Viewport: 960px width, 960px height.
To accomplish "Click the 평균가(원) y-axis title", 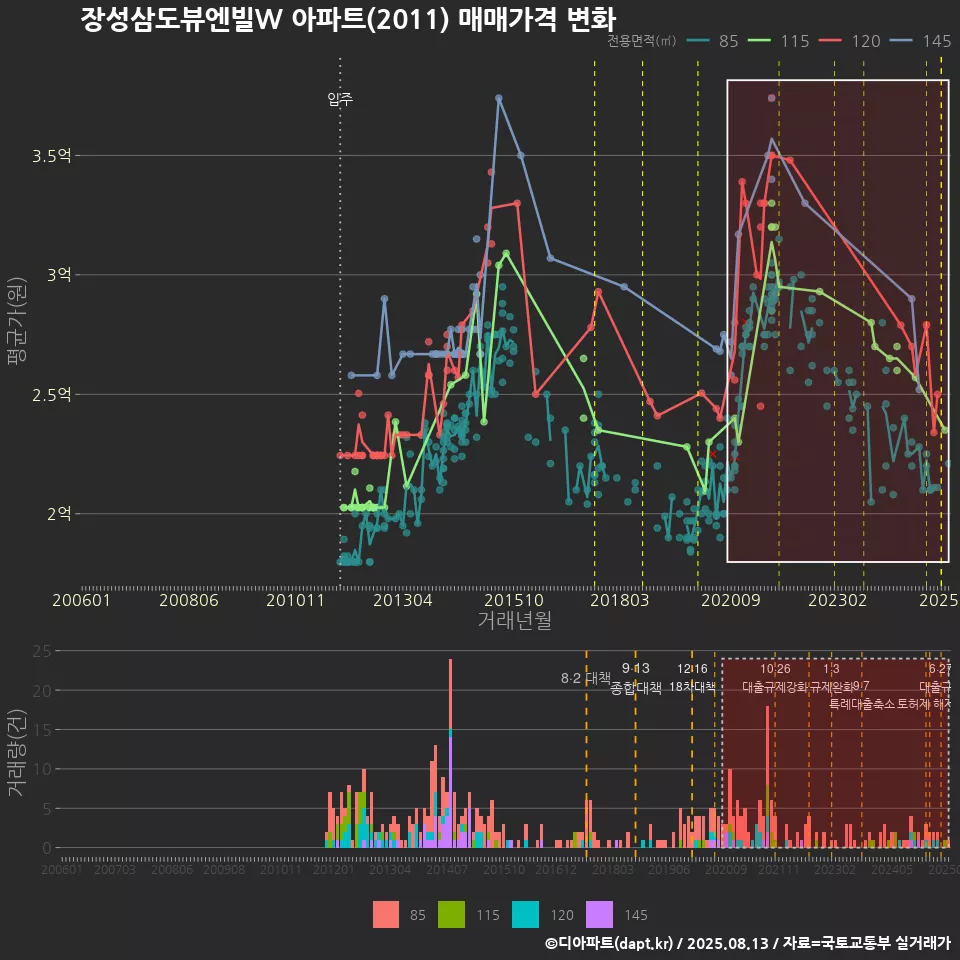I will pyautogui.click(x=16, y=321).
